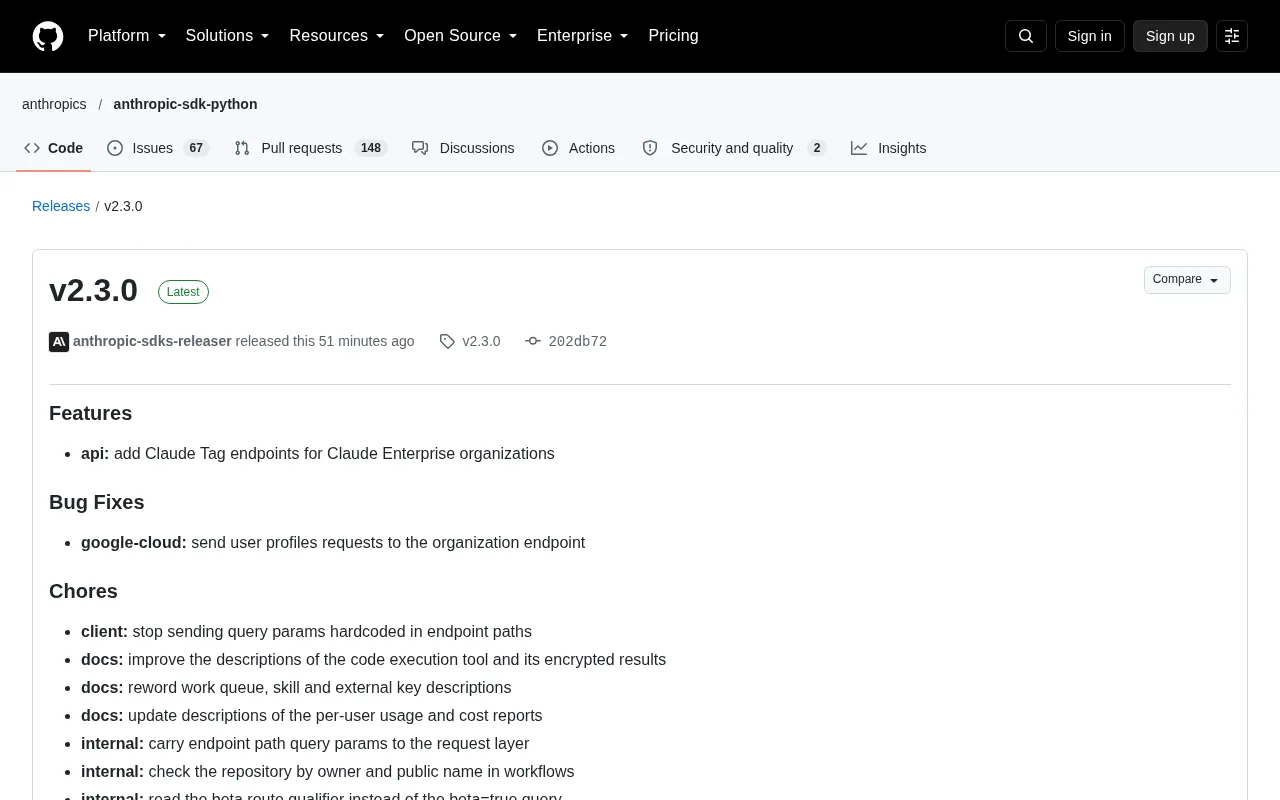This screenshot has width=1280, height=800.
Task: Click the Chores heading
Action: pos(83,591)
